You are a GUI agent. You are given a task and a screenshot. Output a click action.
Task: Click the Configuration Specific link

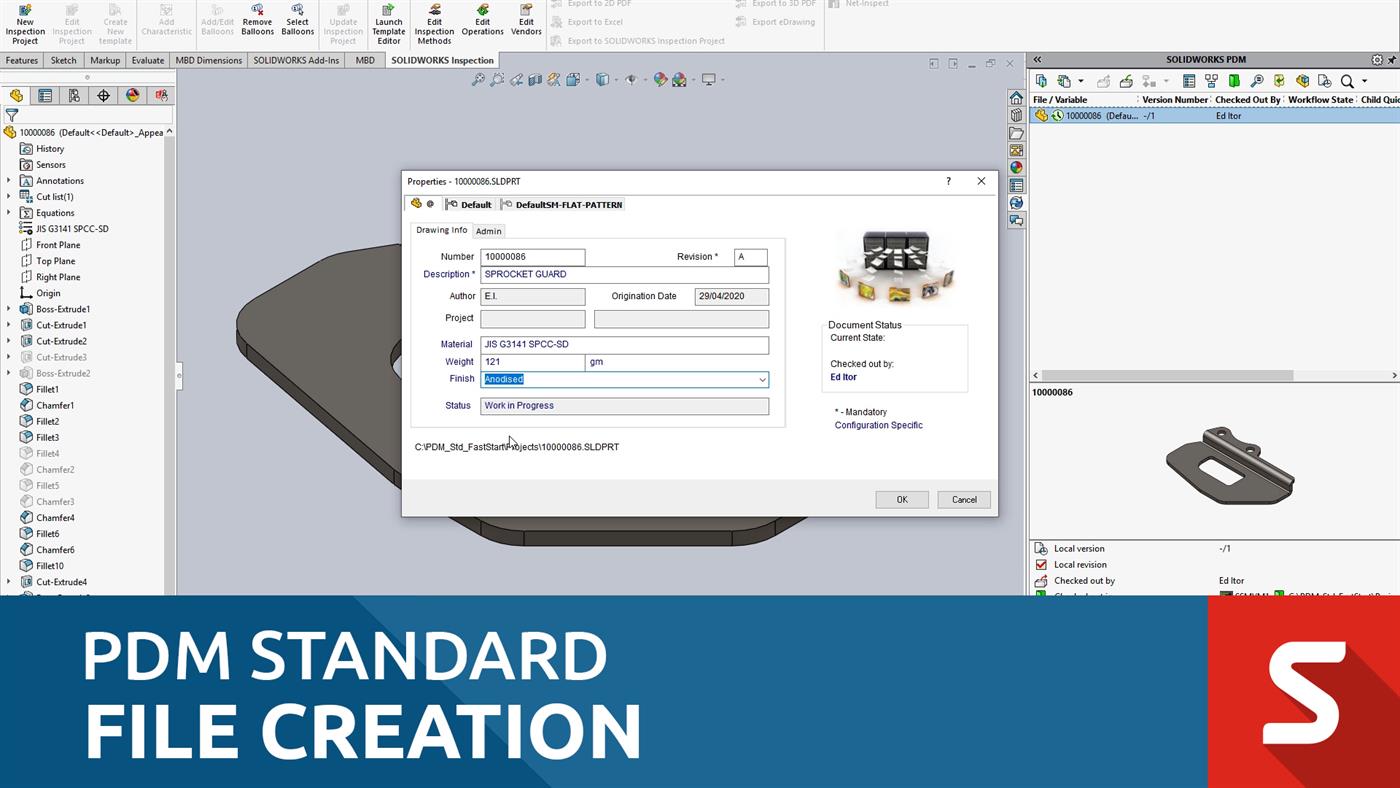[878, 424]
